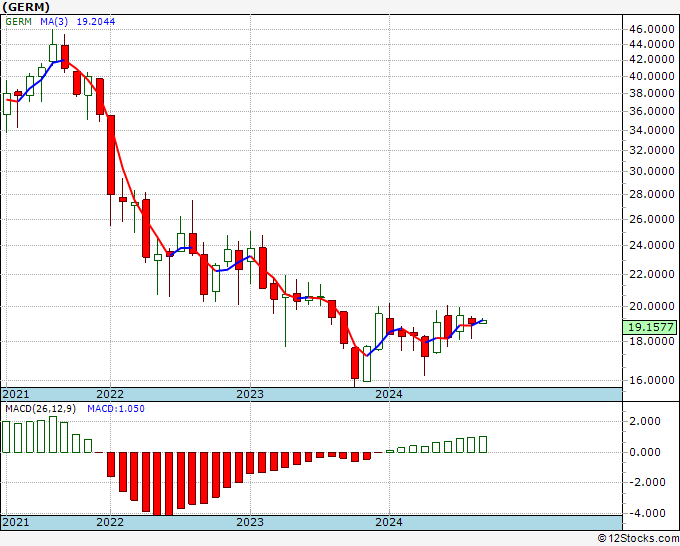The image size is (680, 546).
Task: Click the 42.0000 price axis label
Action: coord(651,59)
